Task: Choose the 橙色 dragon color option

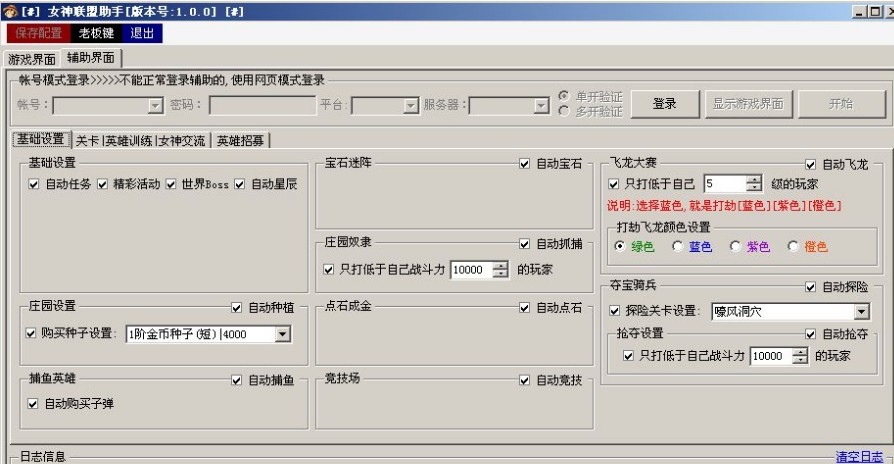Action: 794,246
